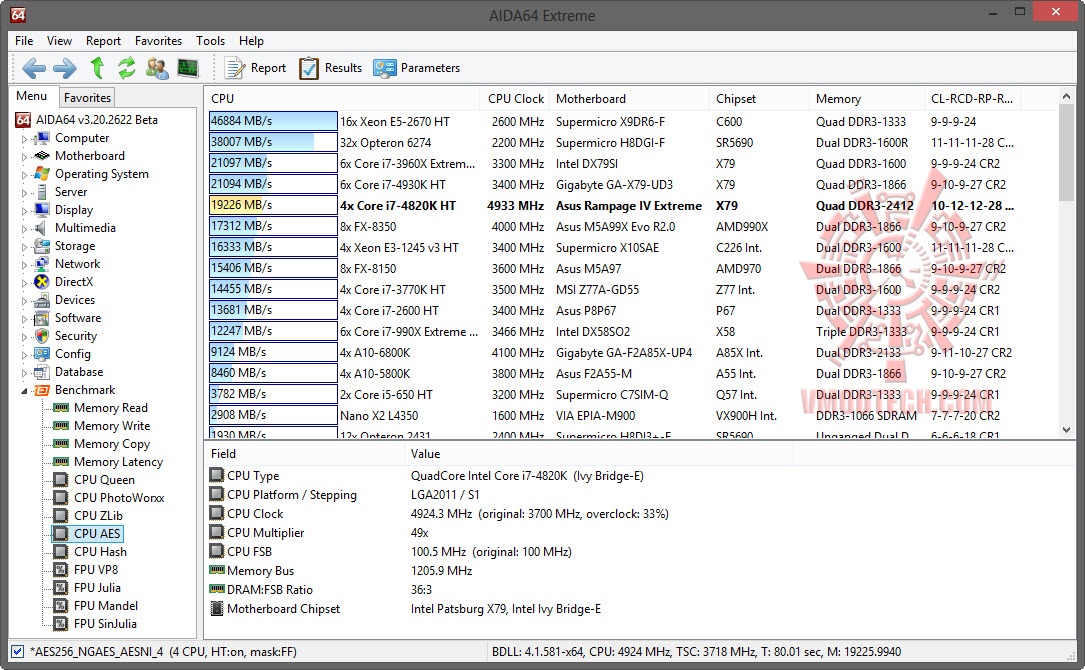Switch to the Menu tab
The height and width of the screenshot is (670, 1085).
pos(32,96)
